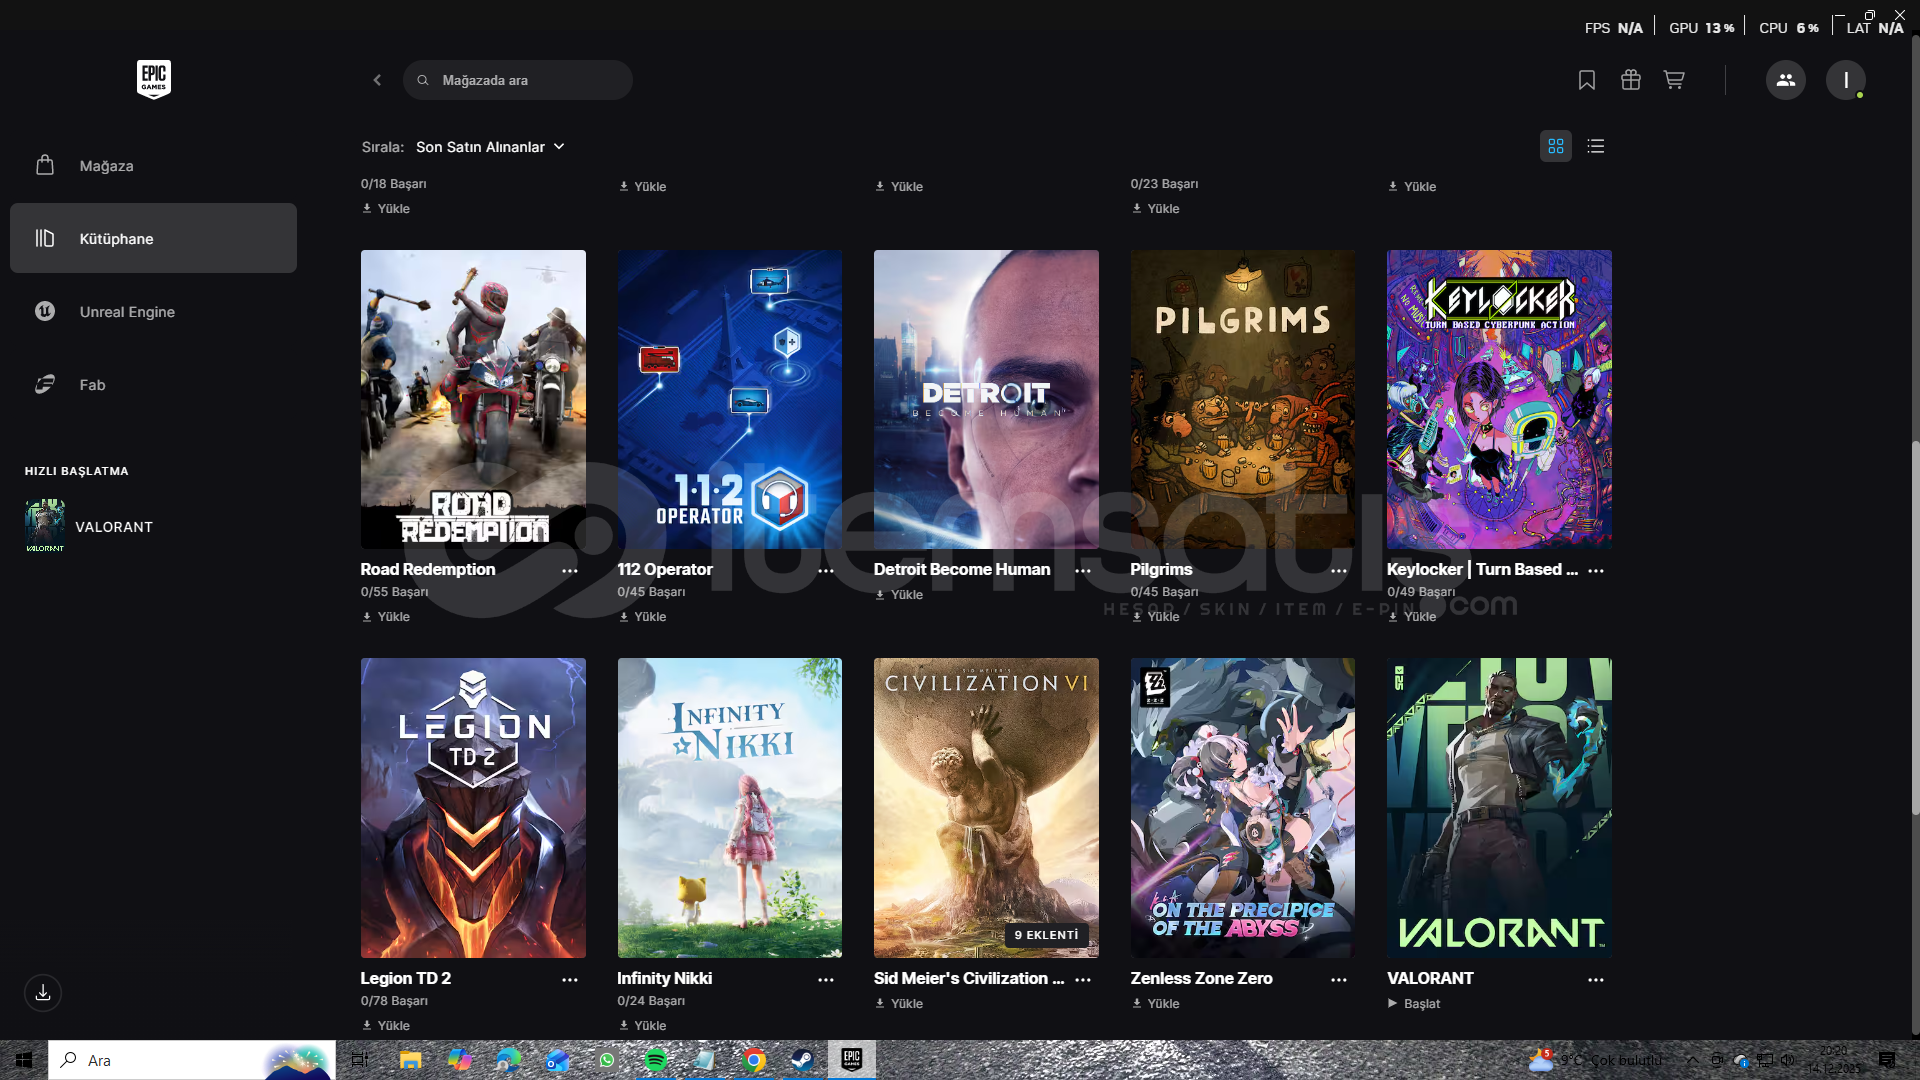
Task: Switch to list view
Action: click(x=1595, y=146)
